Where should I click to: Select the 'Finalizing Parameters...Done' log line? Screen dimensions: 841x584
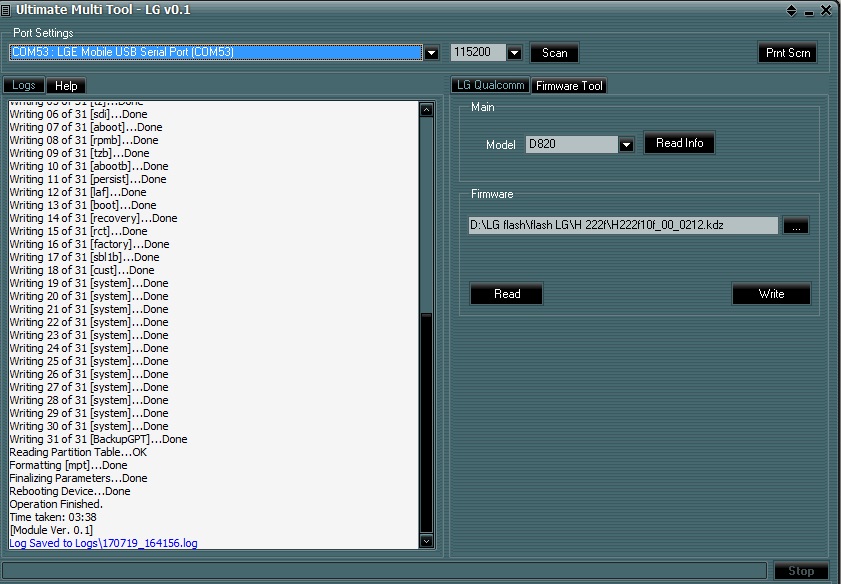(x=78, y=478)
